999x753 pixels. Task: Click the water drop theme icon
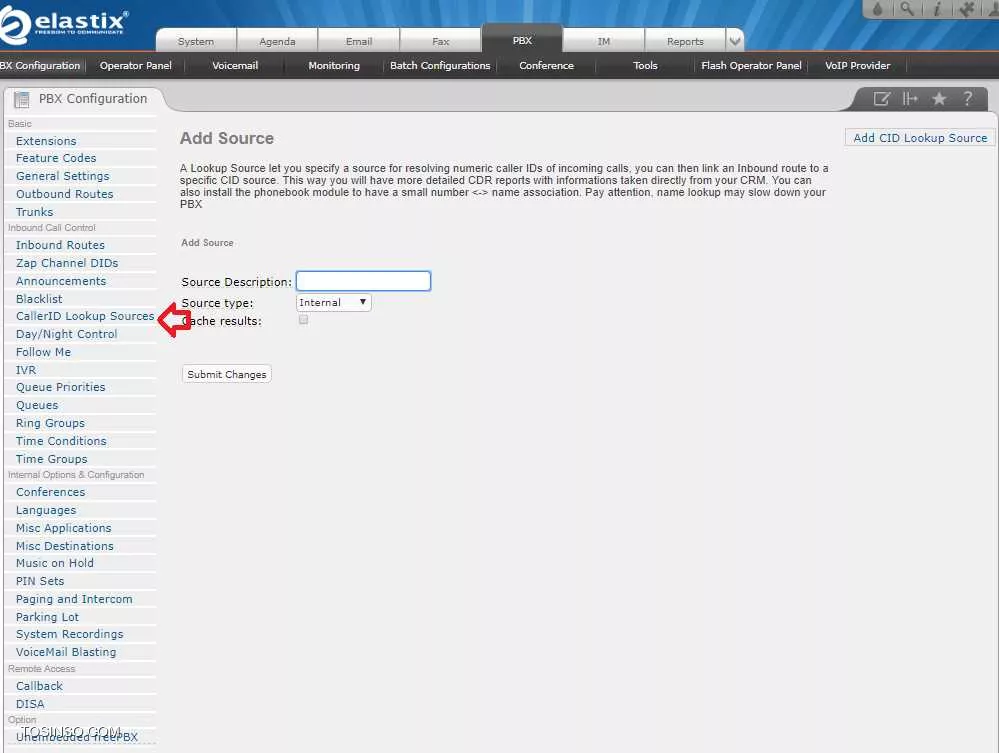point(878,9)
